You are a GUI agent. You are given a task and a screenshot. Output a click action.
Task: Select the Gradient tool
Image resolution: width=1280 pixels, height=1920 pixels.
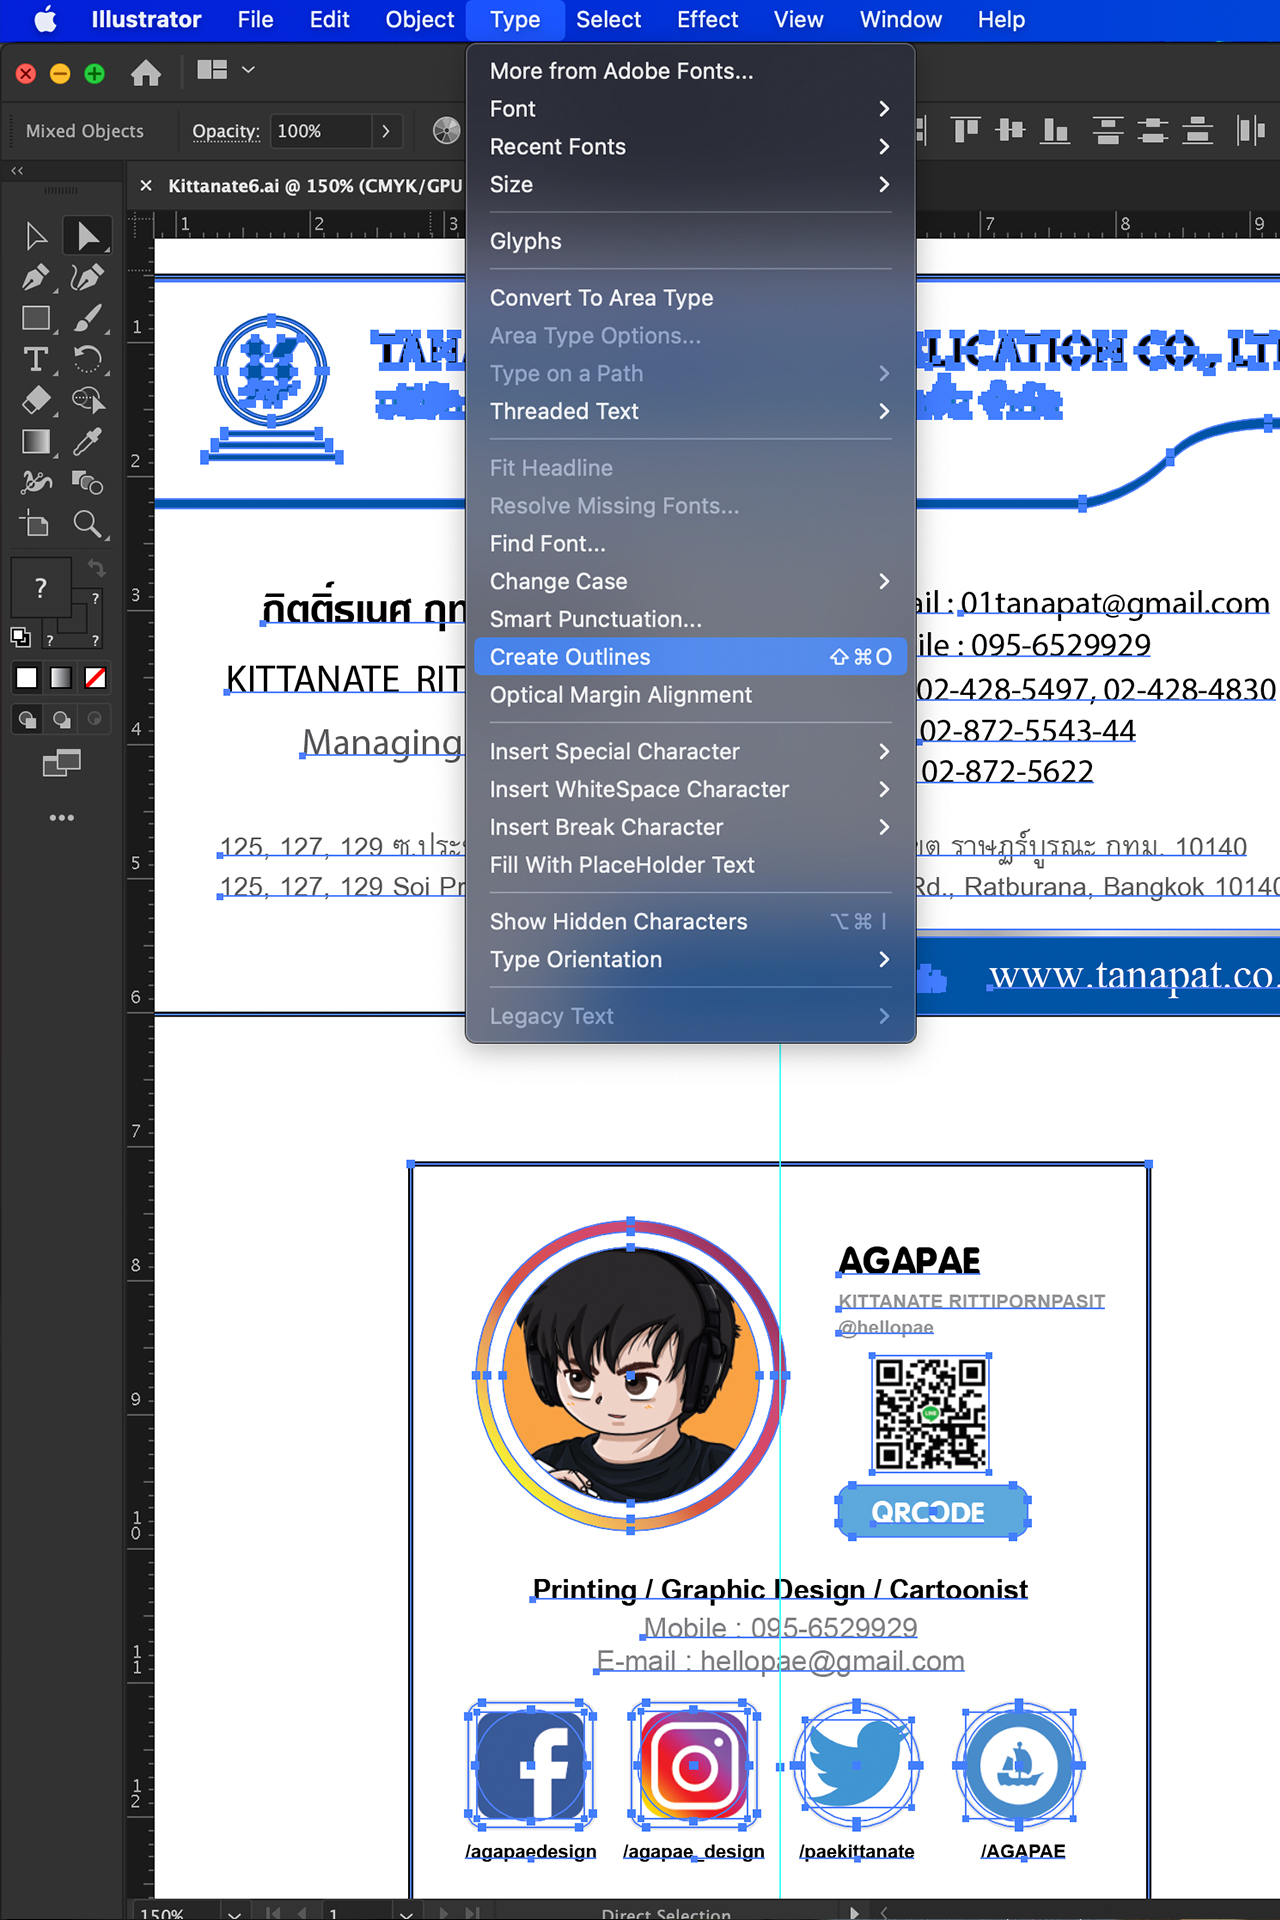pos(36,441)
